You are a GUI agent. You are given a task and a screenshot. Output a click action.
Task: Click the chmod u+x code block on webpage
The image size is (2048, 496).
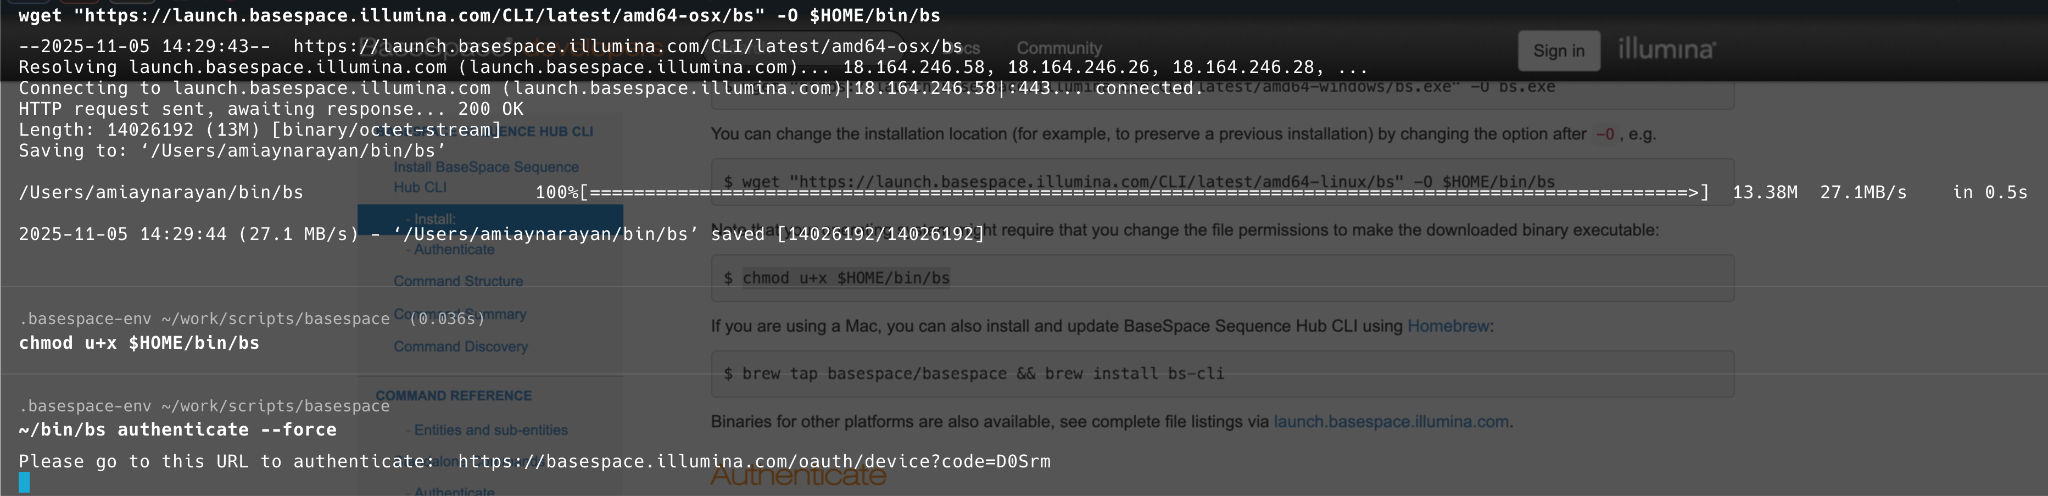(1222, 278)
